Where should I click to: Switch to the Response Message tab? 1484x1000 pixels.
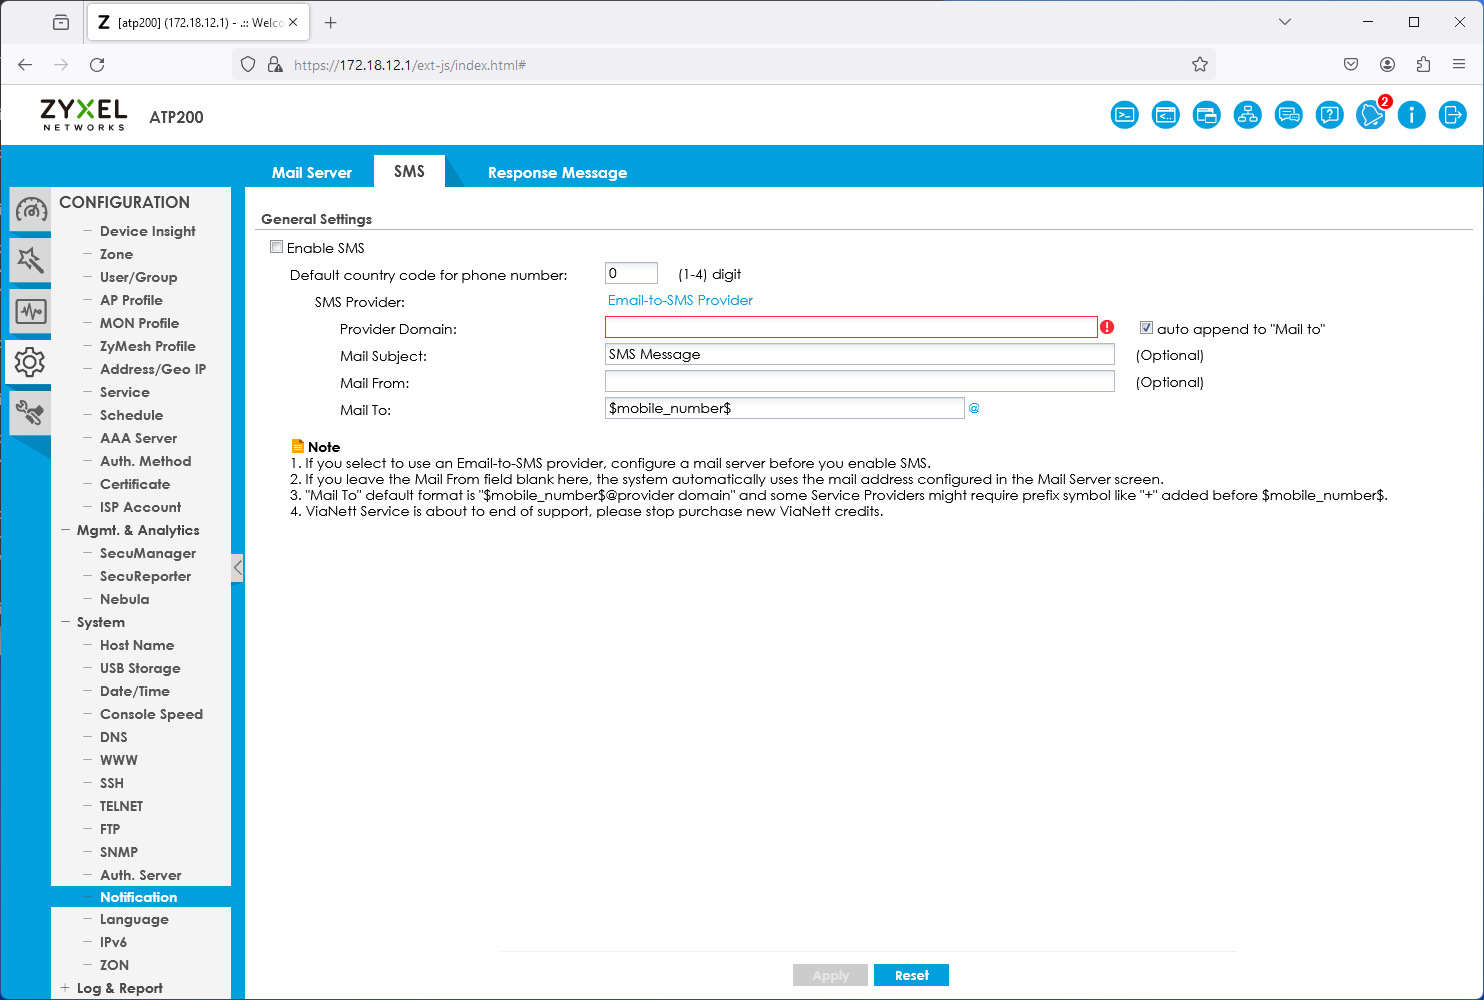pyautogui.click(x=557, y=172)
